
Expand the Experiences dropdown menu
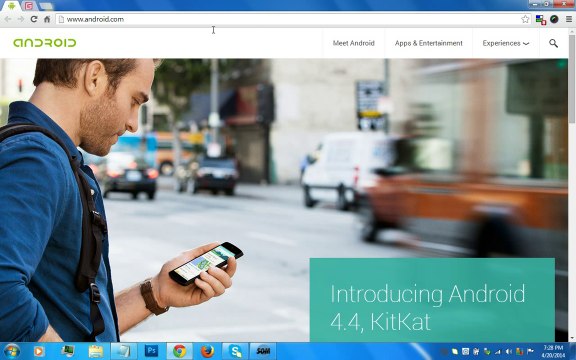(505, 43)
